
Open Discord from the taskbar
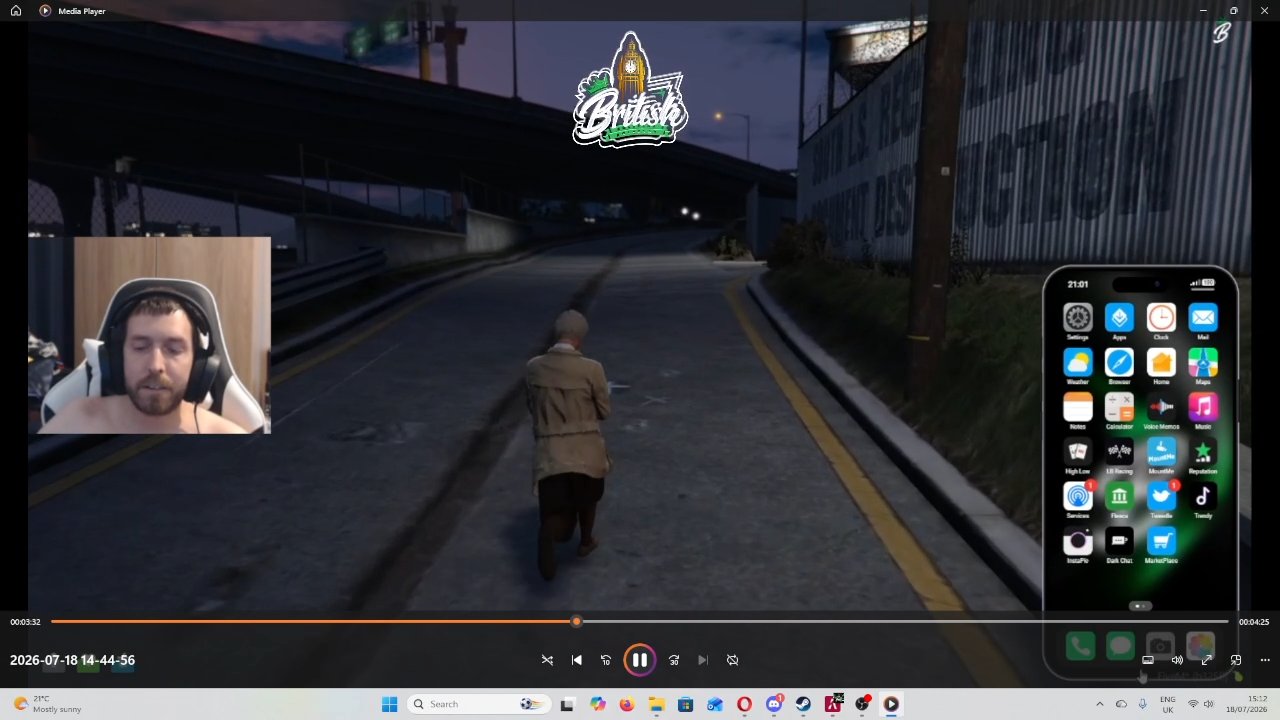coord(774,704)
